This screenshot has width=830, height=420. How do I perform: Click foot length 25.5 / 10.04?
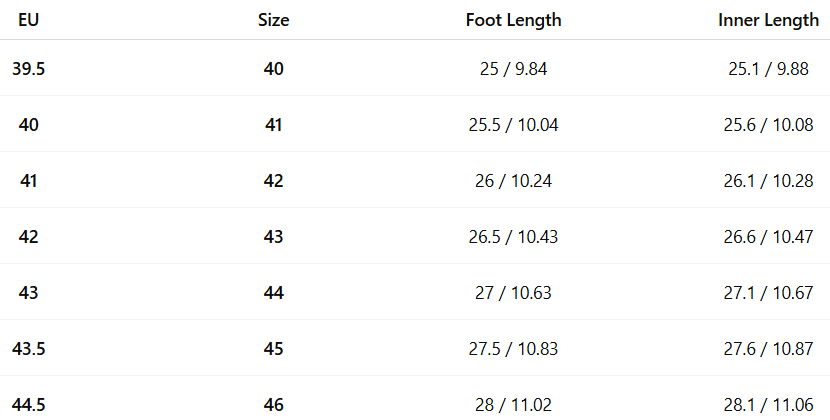(514, 125)
